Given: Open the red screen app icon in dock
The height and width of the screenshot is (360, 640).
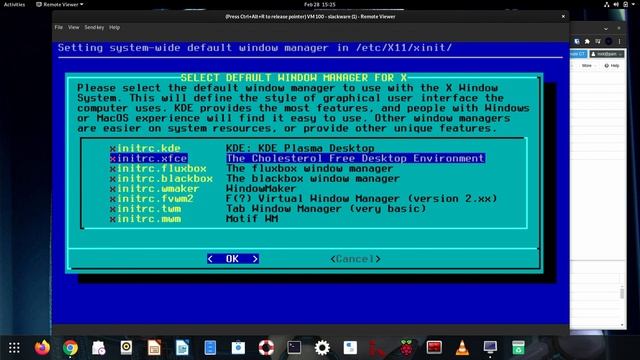Looking at the screenshot, I should 434,348.
